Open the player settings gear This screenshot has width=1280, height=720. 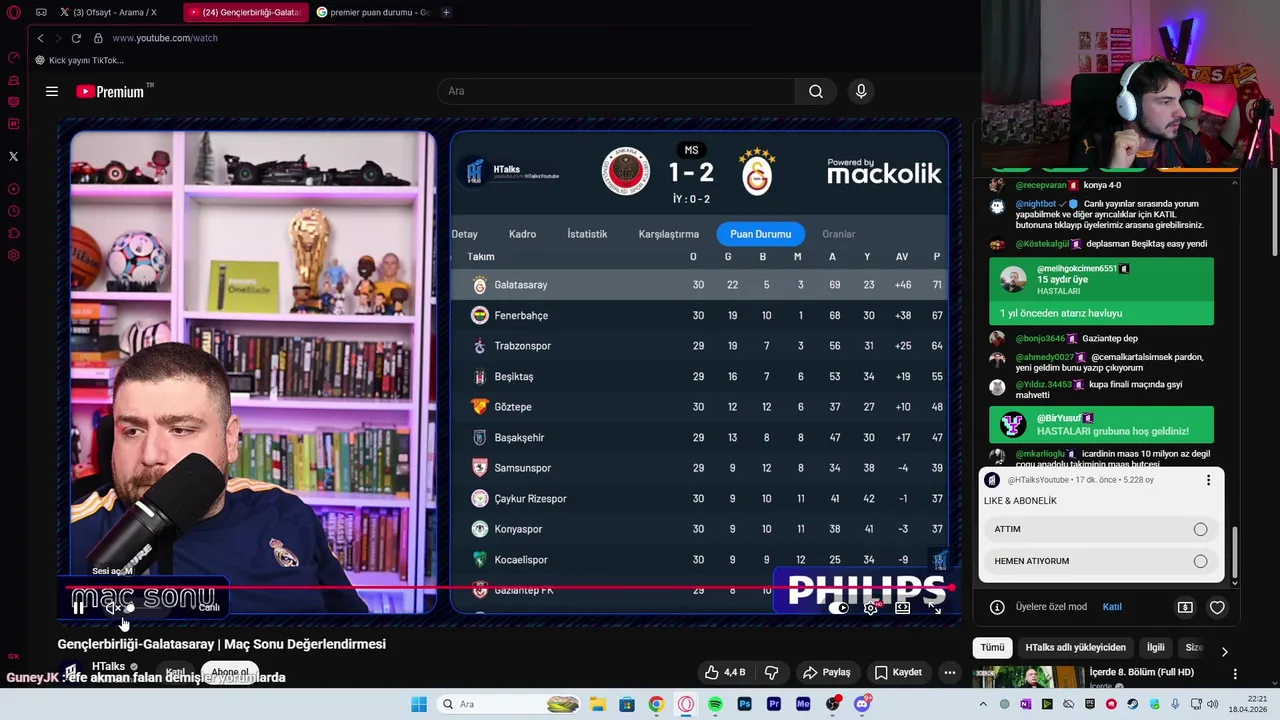click(871, 607)
